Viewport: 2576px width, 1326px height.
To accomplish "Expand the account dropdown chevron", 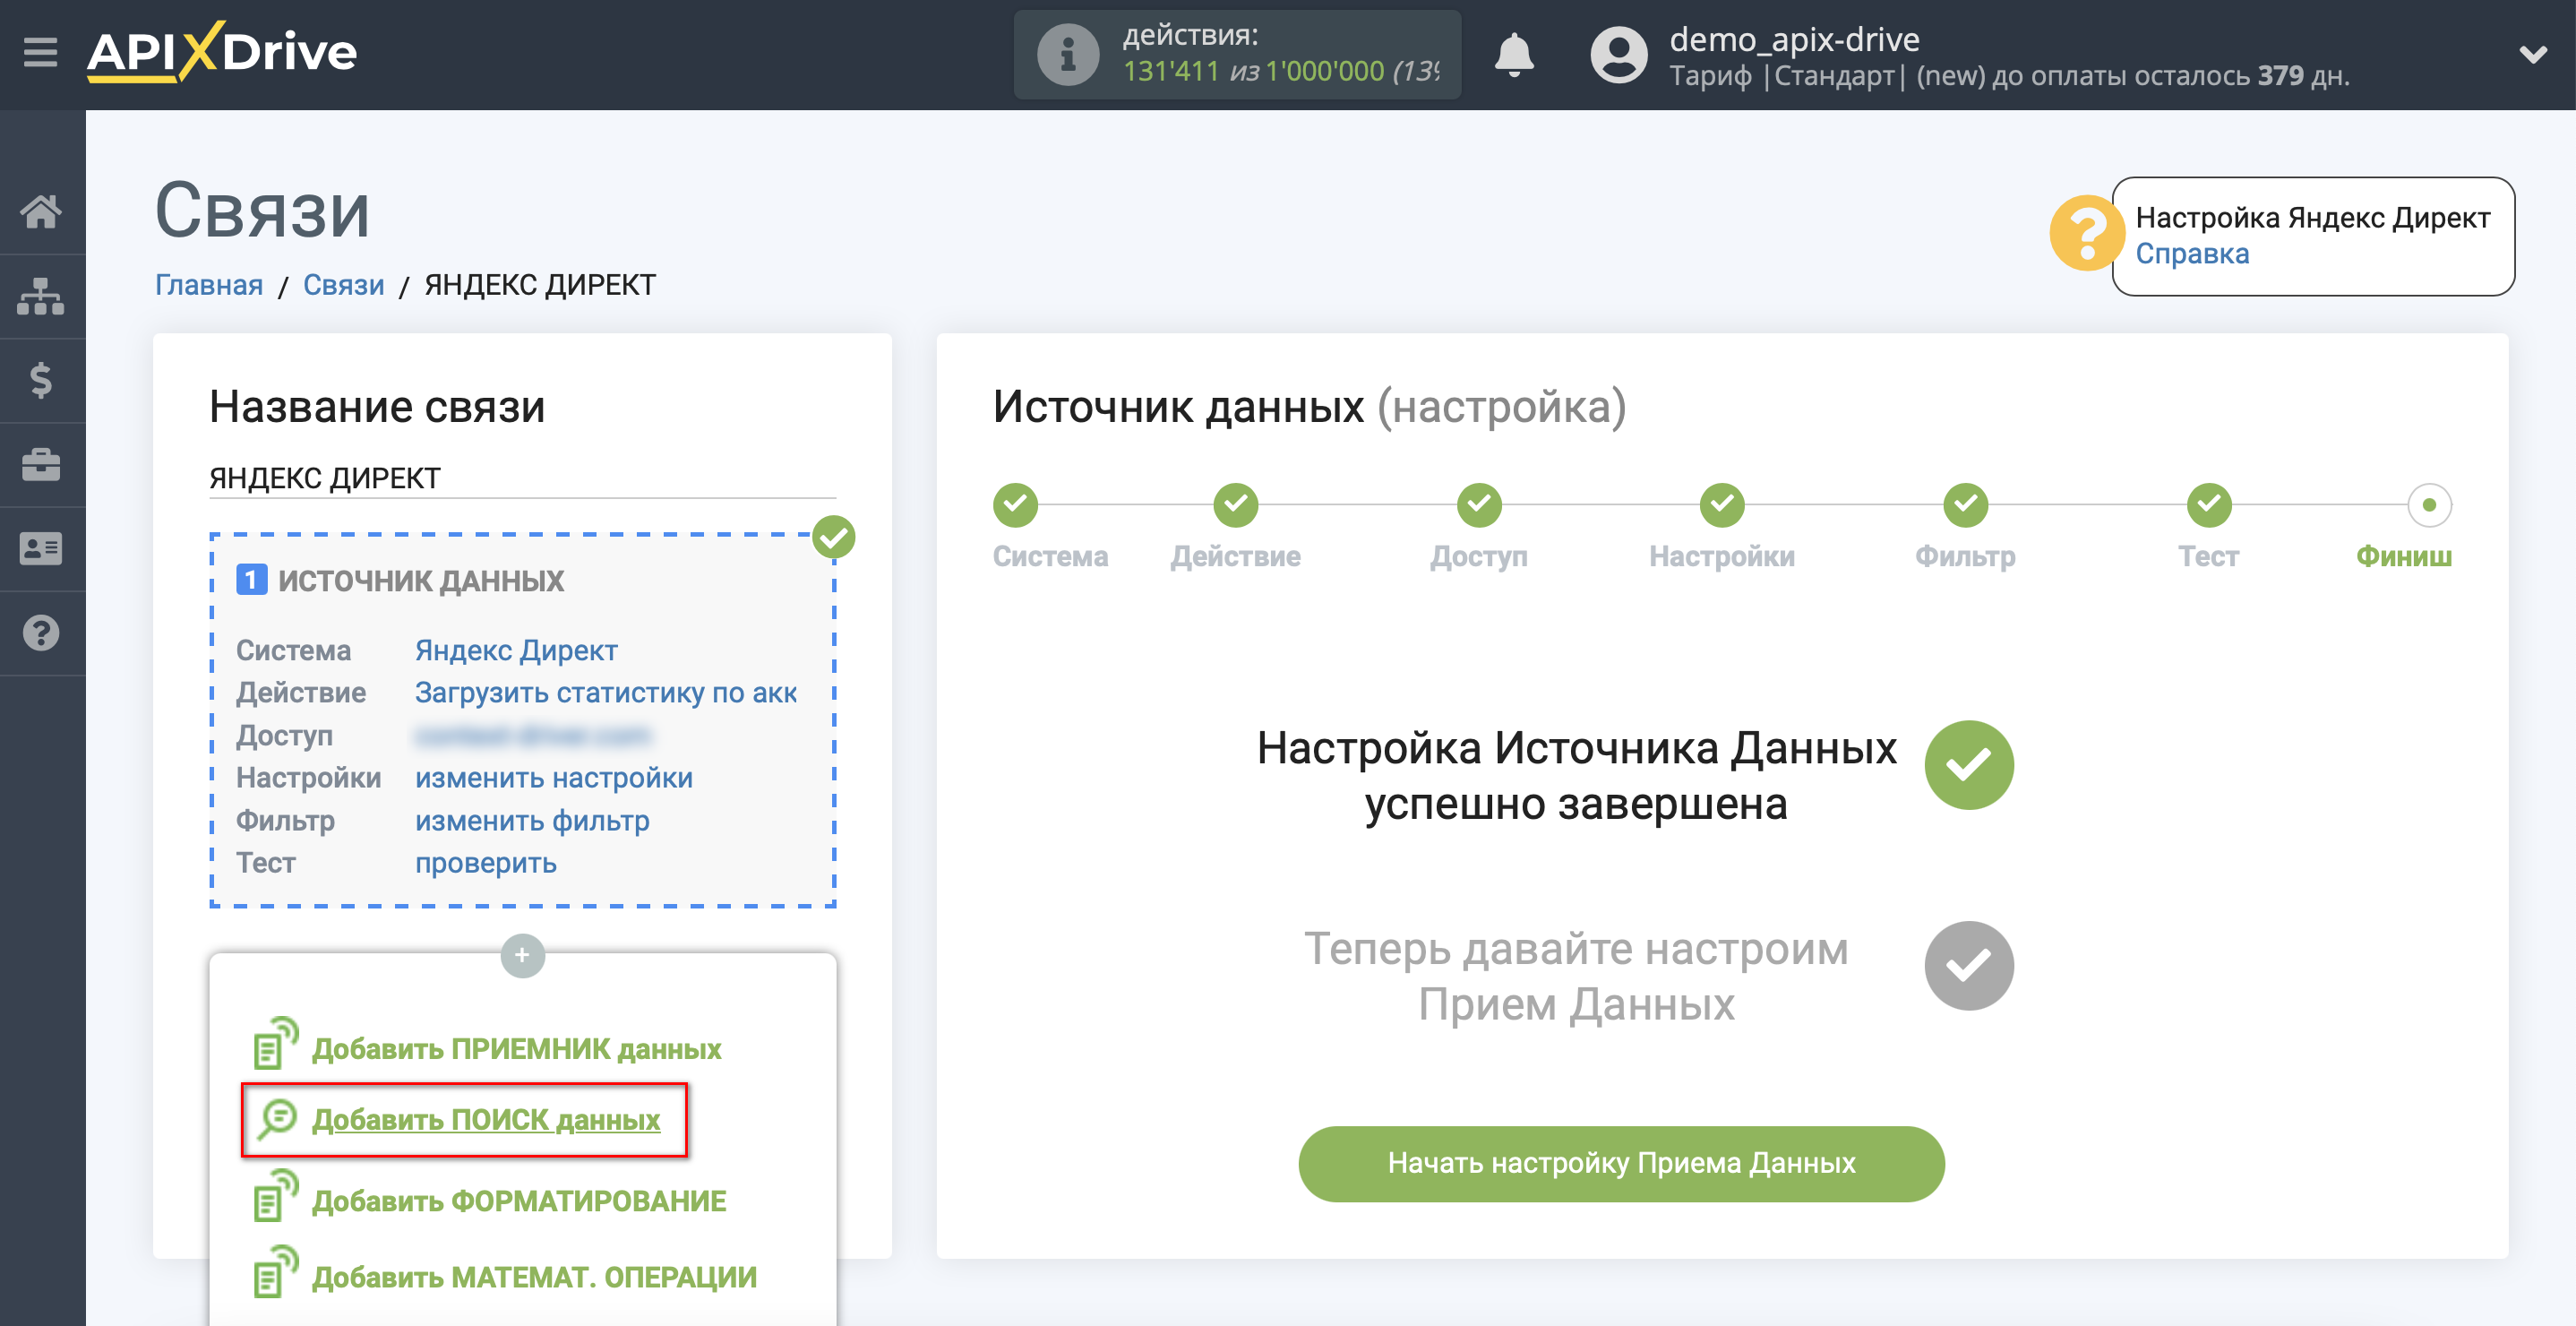I will coord(2532,54).
